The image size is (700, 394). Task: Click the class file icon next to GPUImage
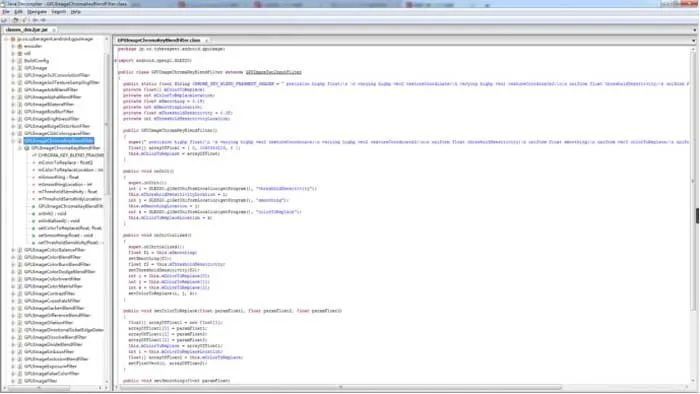[x=20, y=68]
